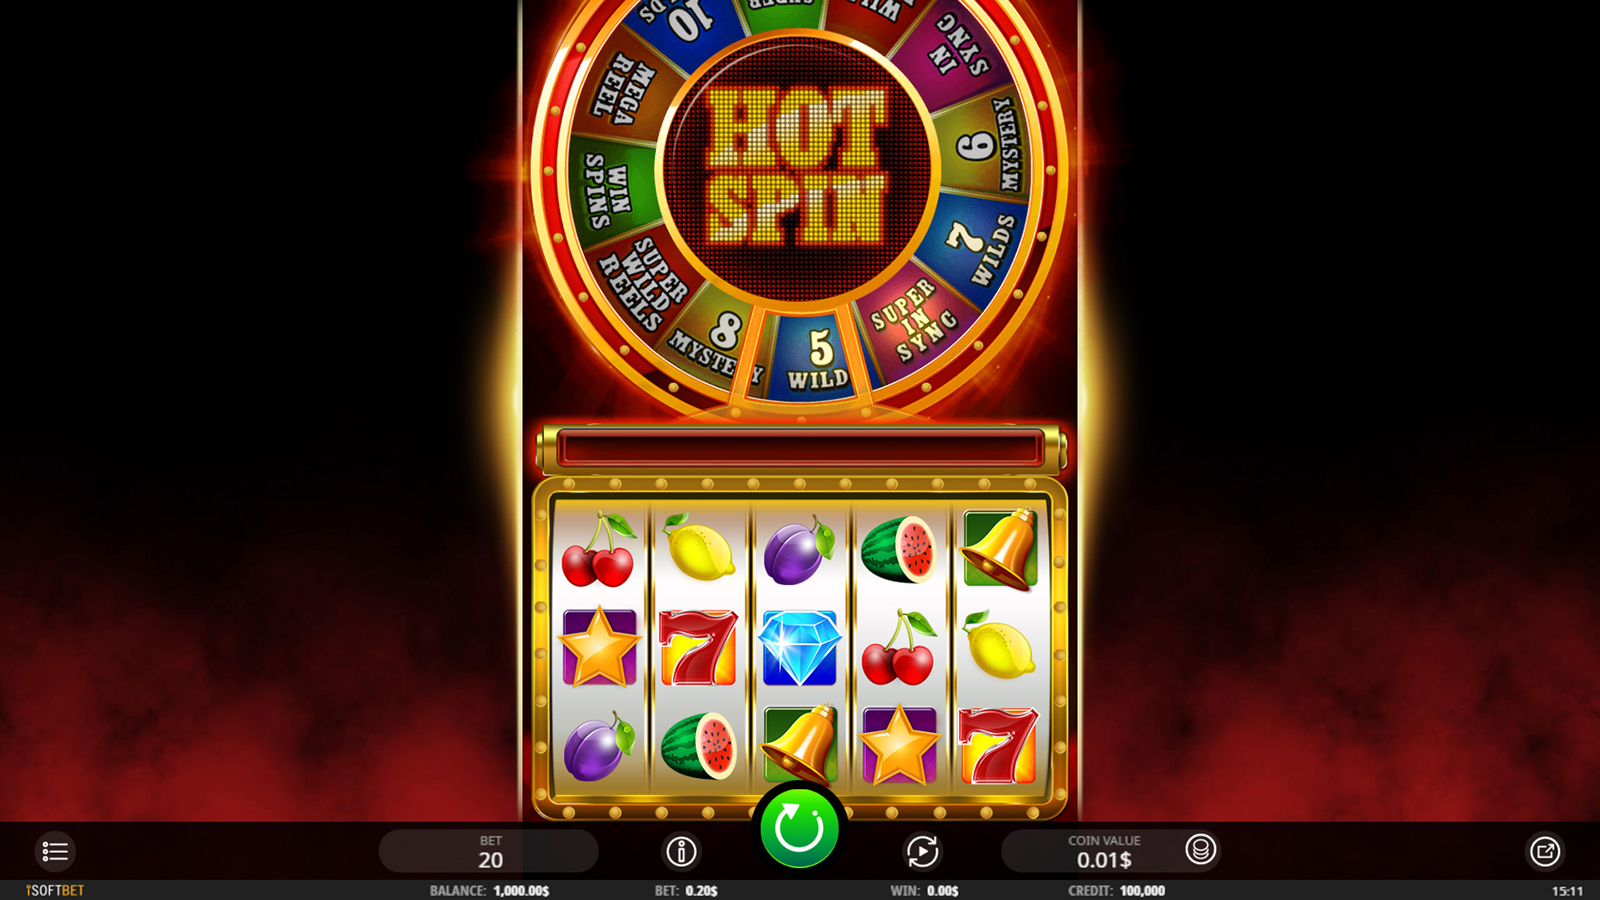Open the Bet 20 selector

(489, 851)
